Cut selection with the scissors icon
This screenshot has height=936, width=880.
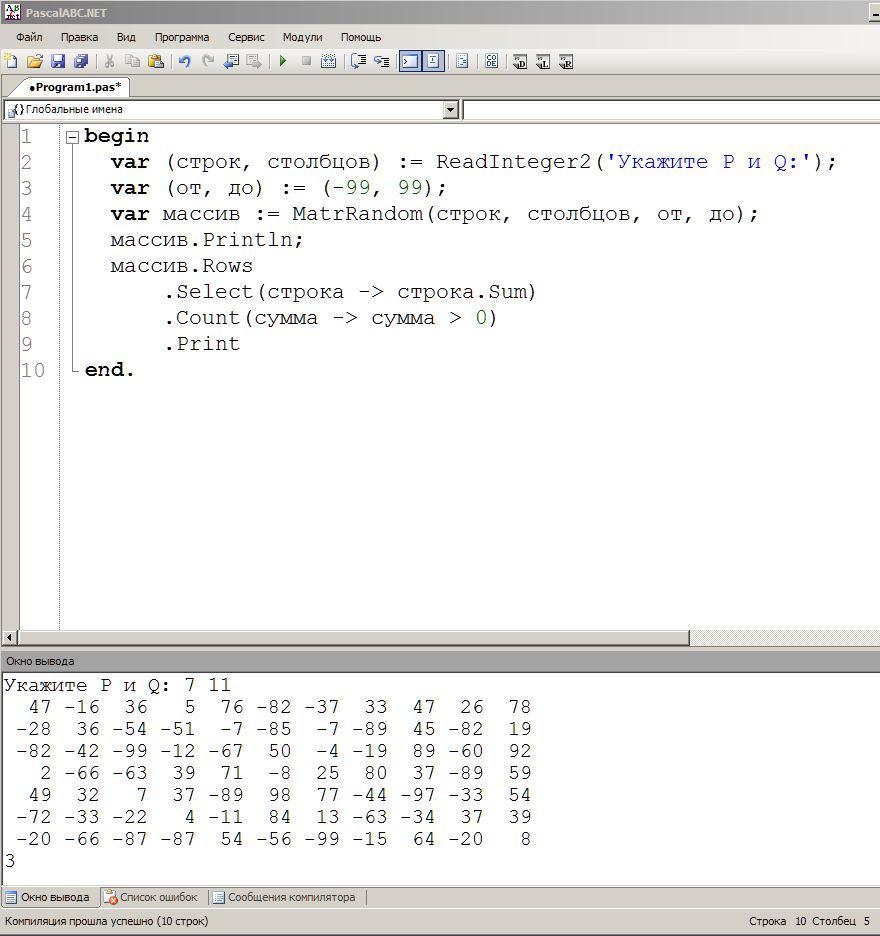point(109,61)
